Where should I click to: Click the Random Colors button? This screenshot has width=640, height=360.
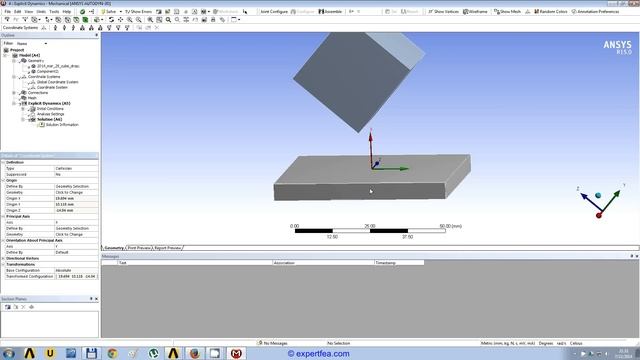pos(551,11)
